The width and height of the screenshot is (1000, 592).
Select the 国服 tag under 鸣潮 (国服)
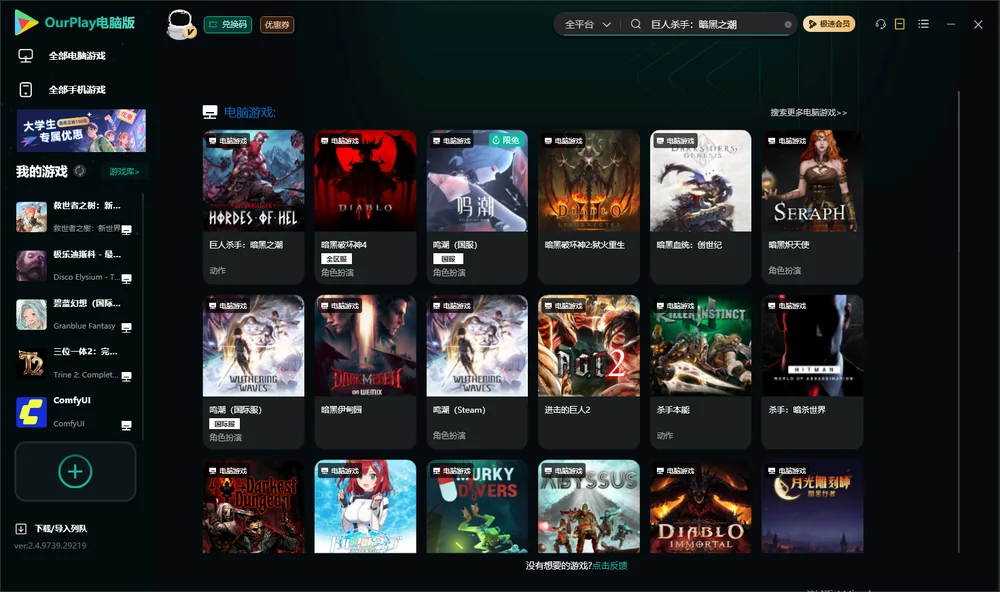tap(448, 258)
